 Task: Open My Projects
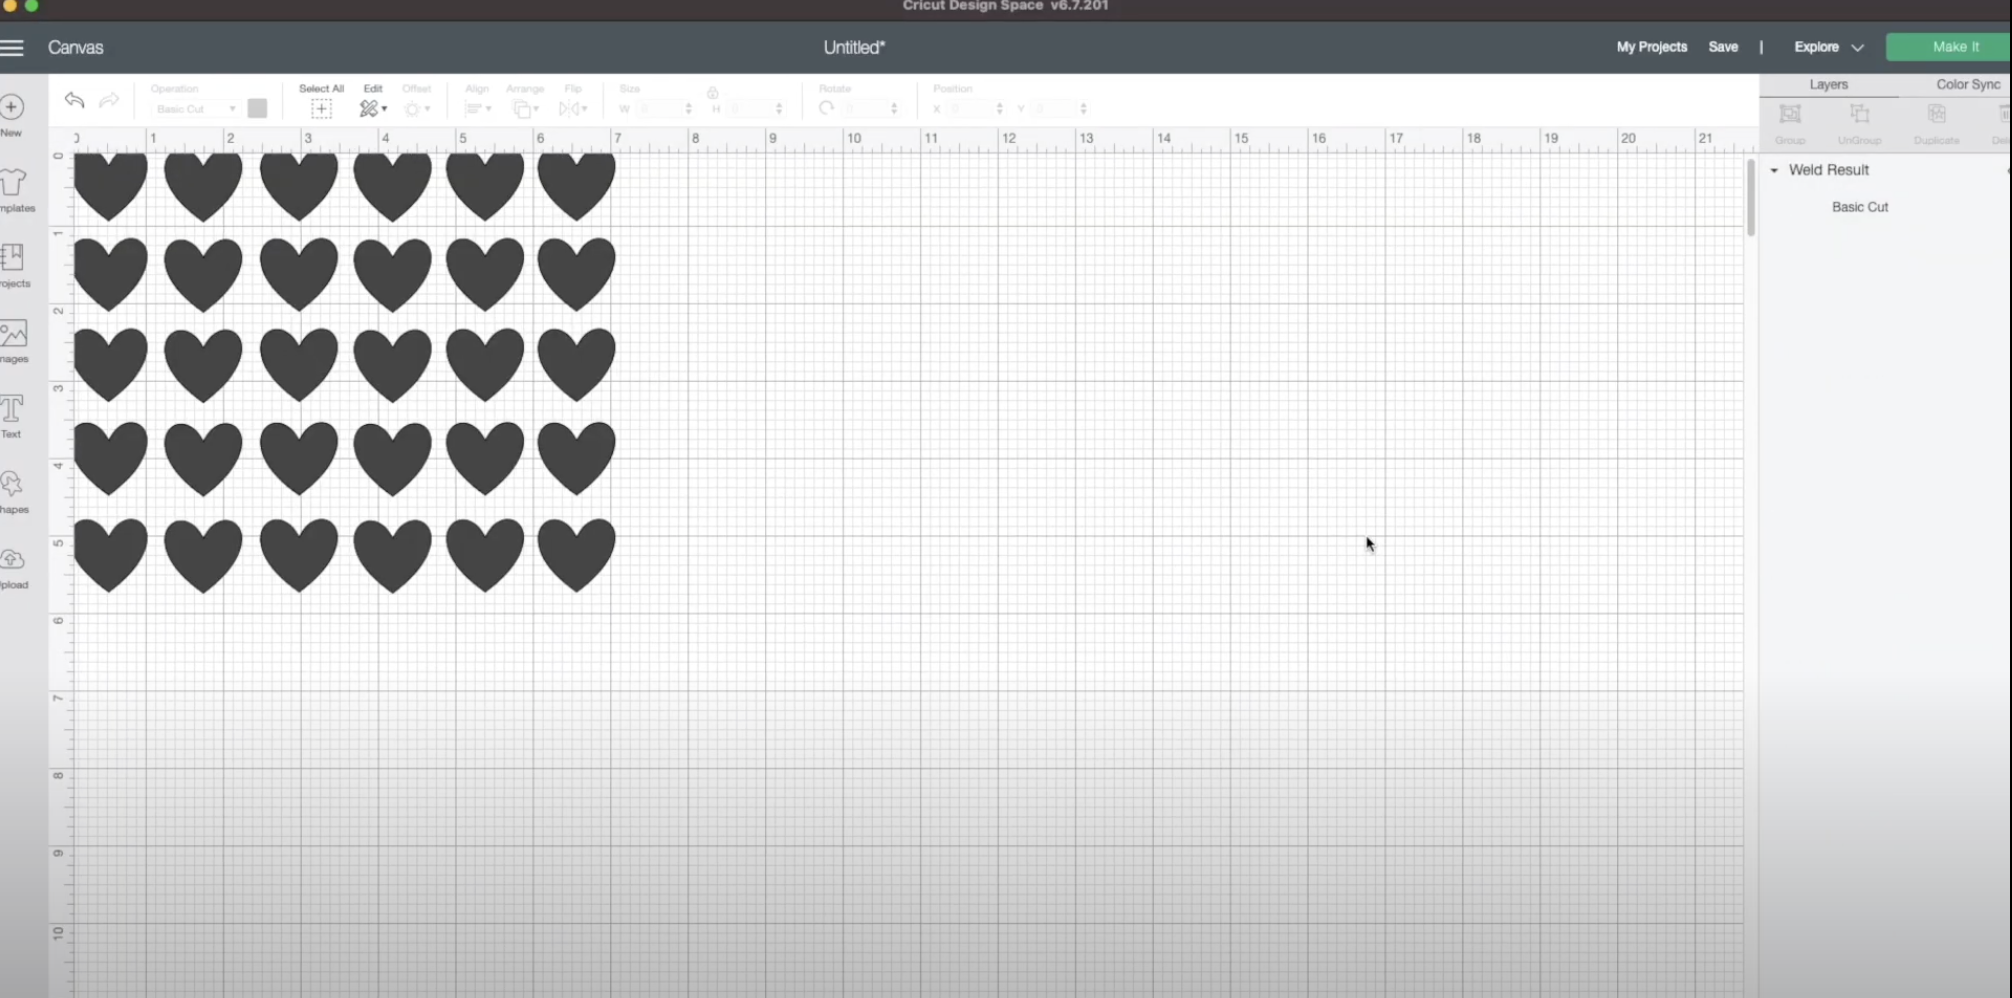(x=1652, y=47)
